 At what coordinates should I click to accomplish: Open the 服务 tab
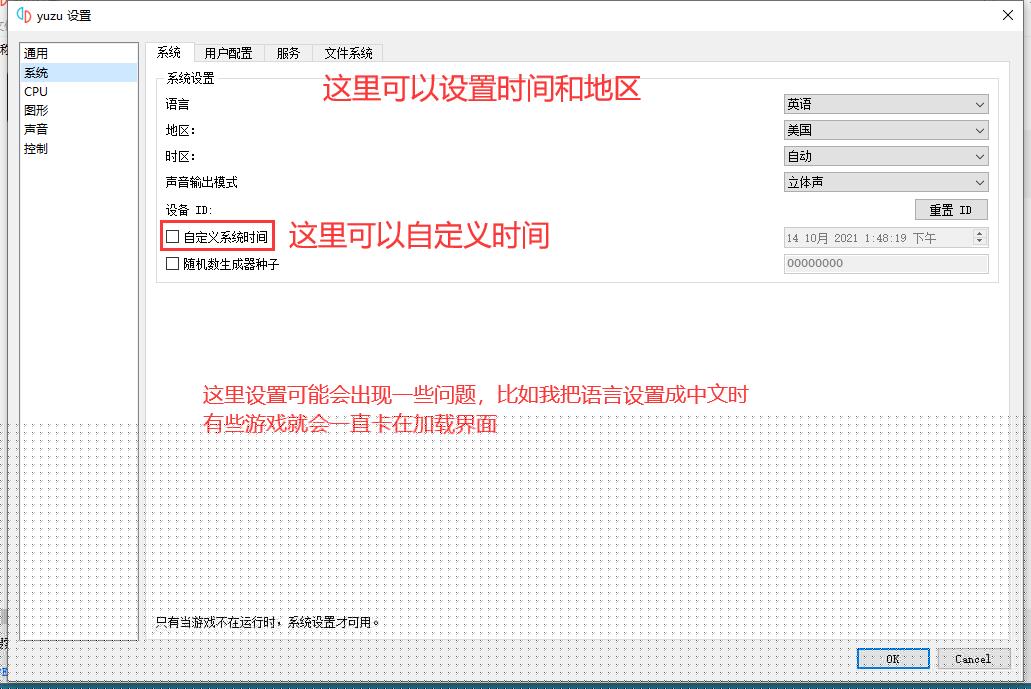tap(288, 53)
